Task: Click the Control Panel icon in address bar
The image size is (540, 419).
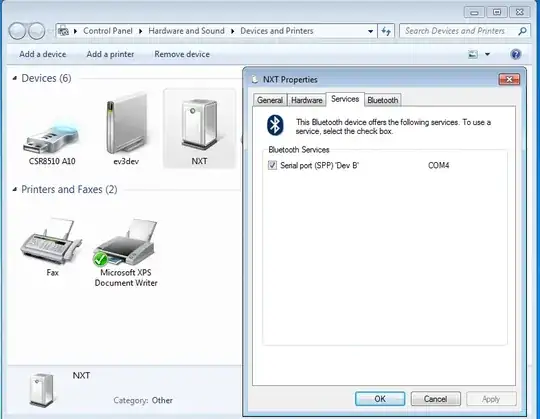Action: [63, 31]
